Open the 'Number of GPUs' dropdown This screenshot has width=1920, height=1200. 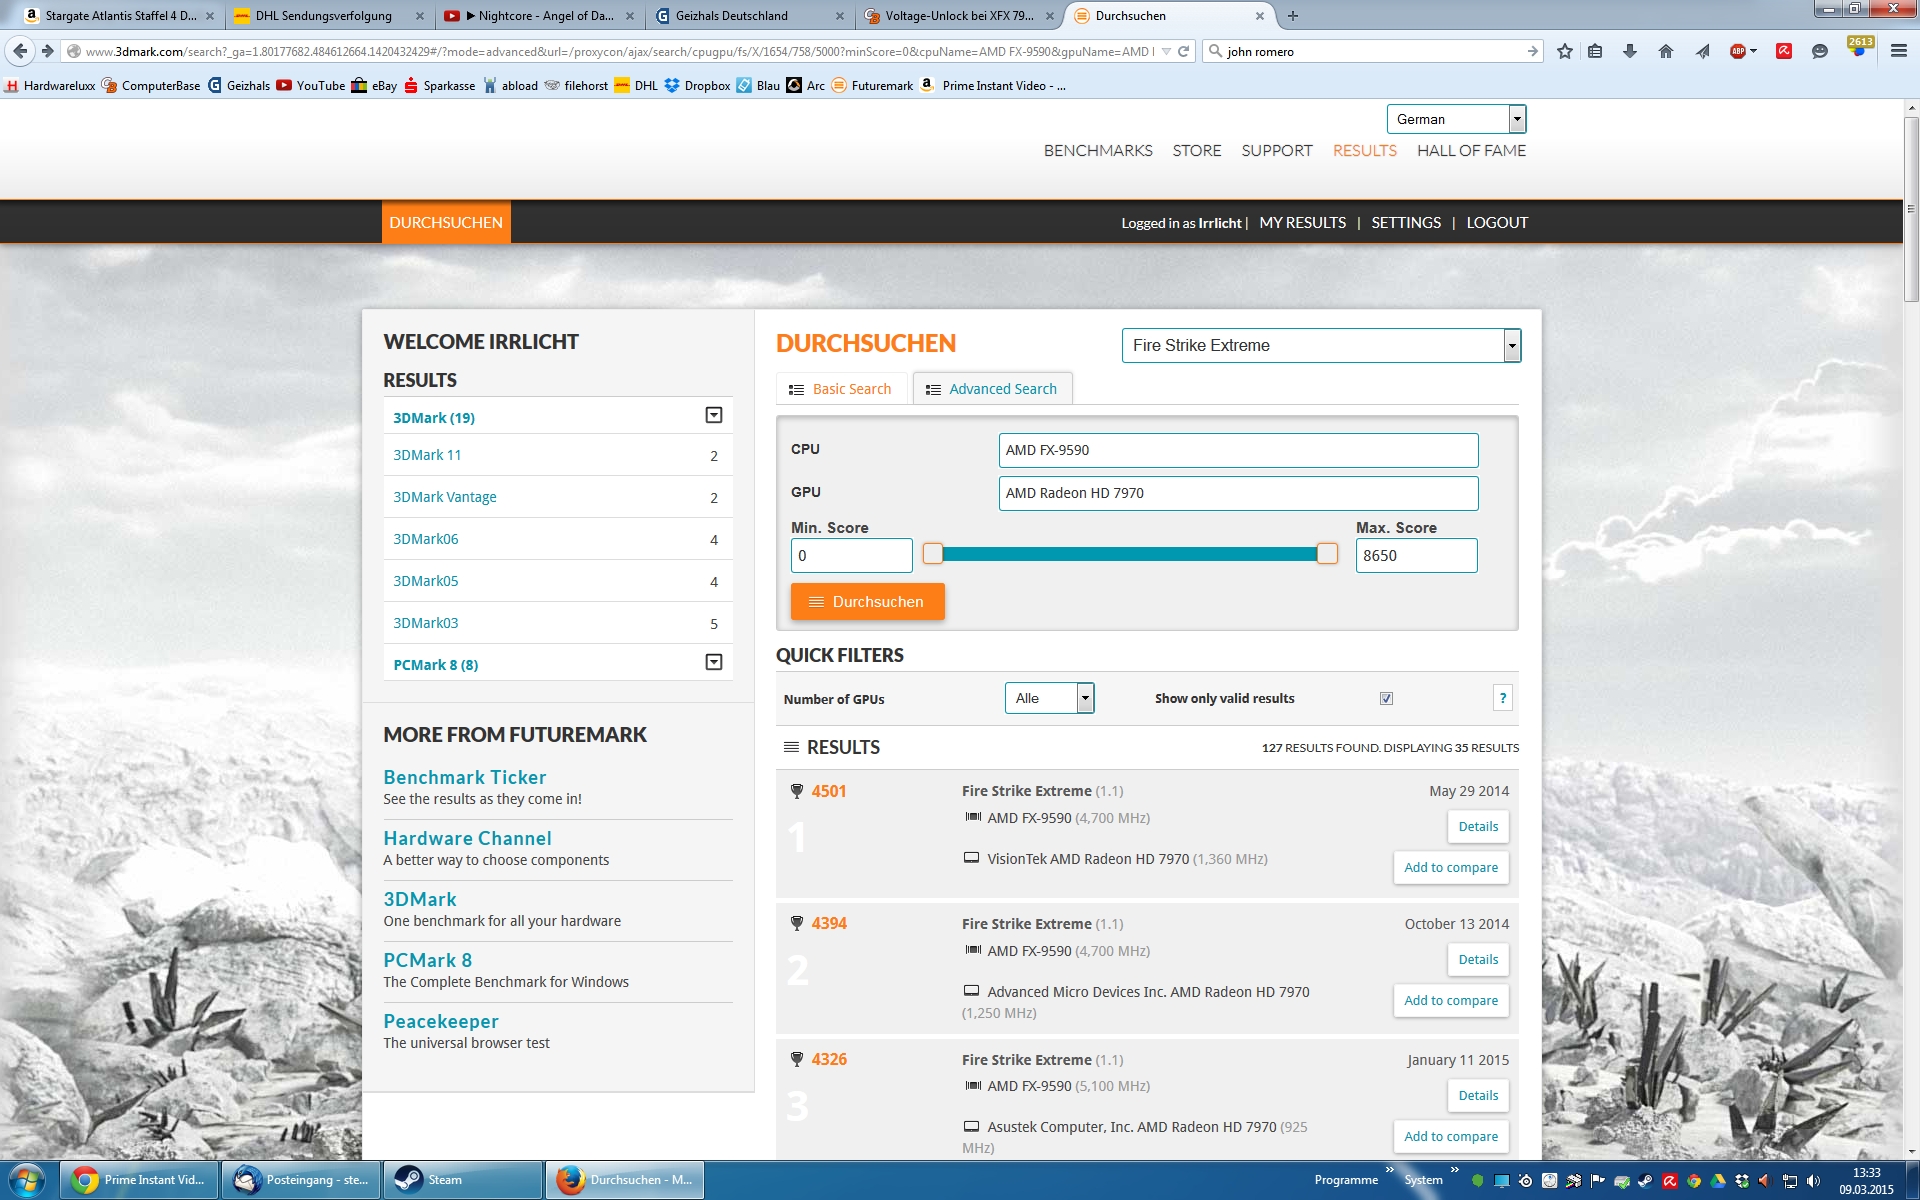click(1087, 698)
